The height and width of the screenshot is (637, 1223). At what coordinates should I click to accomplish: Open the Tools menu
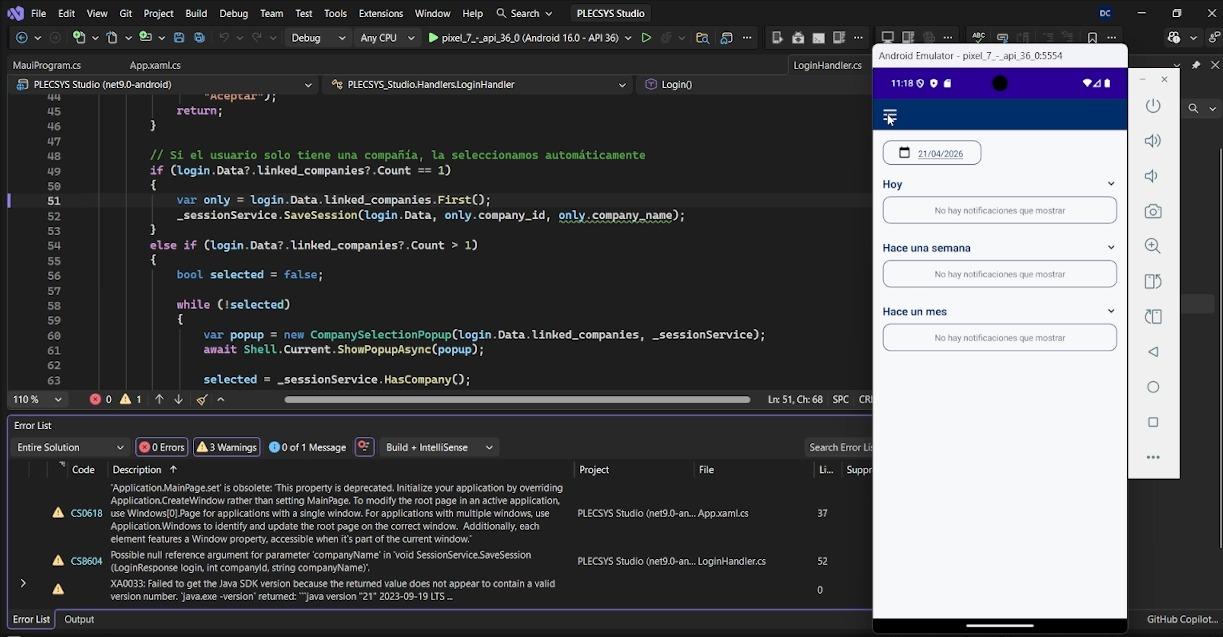[335, 13]
